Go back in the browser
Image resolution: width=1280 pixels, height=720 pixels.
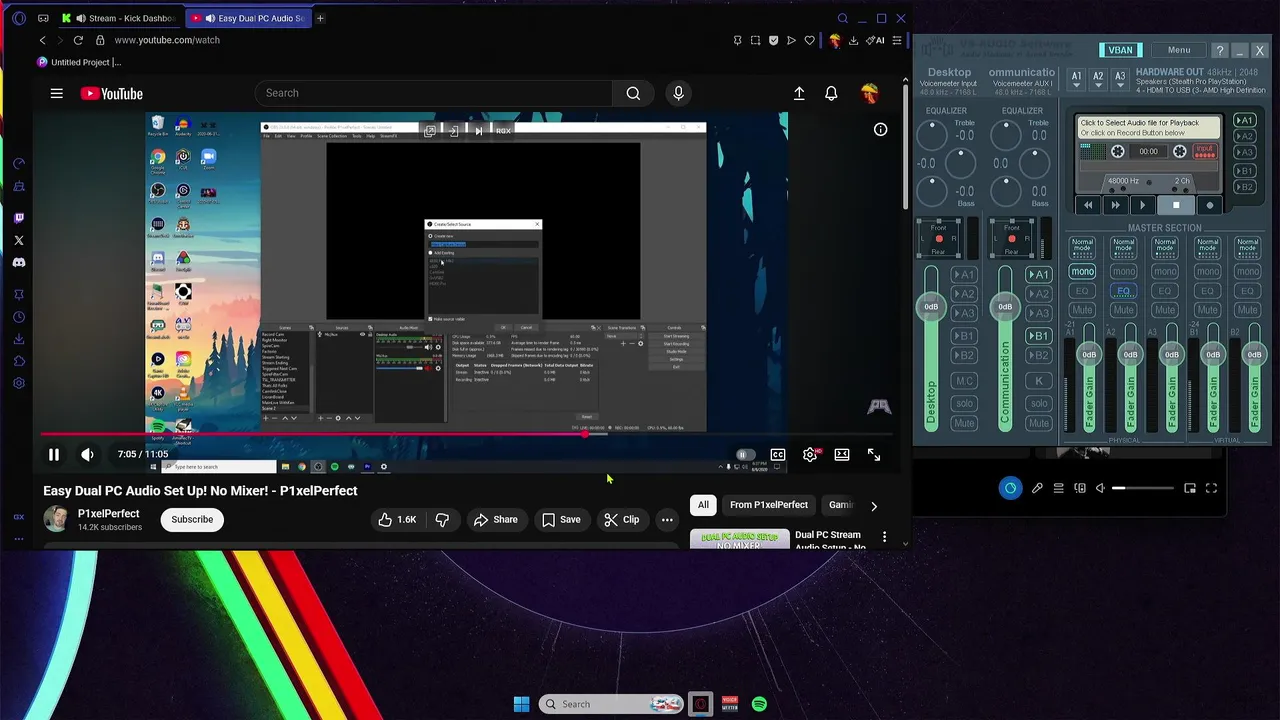pos(42,40)
